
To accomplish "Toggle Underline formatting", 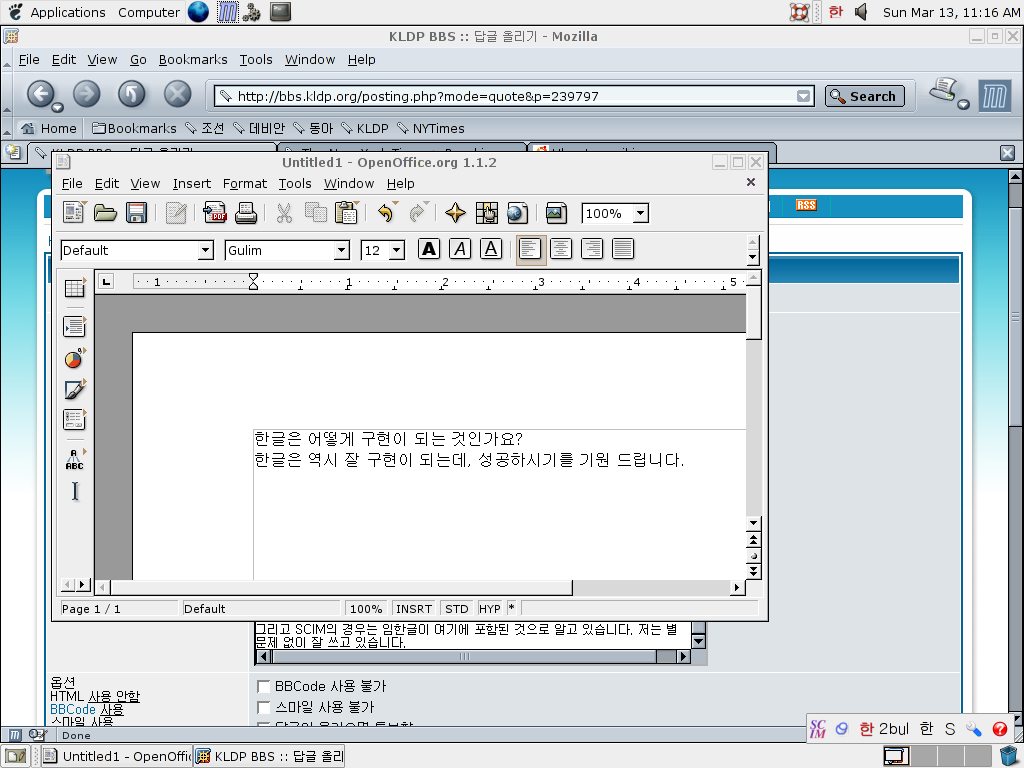I will [491, 249].
